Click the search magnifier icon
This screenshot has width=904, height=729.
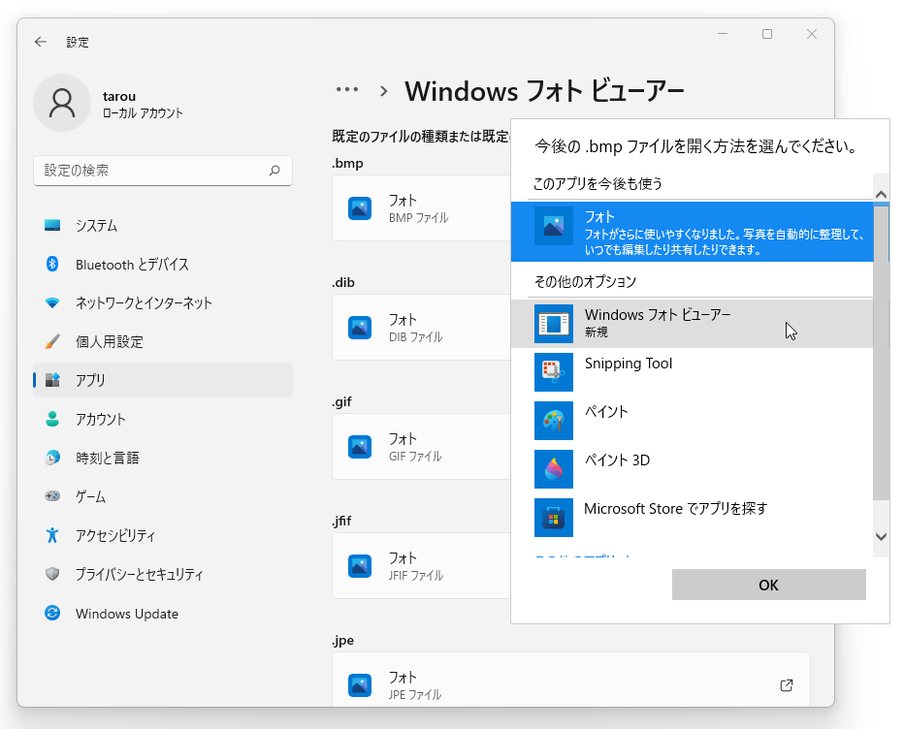[274, 170]
